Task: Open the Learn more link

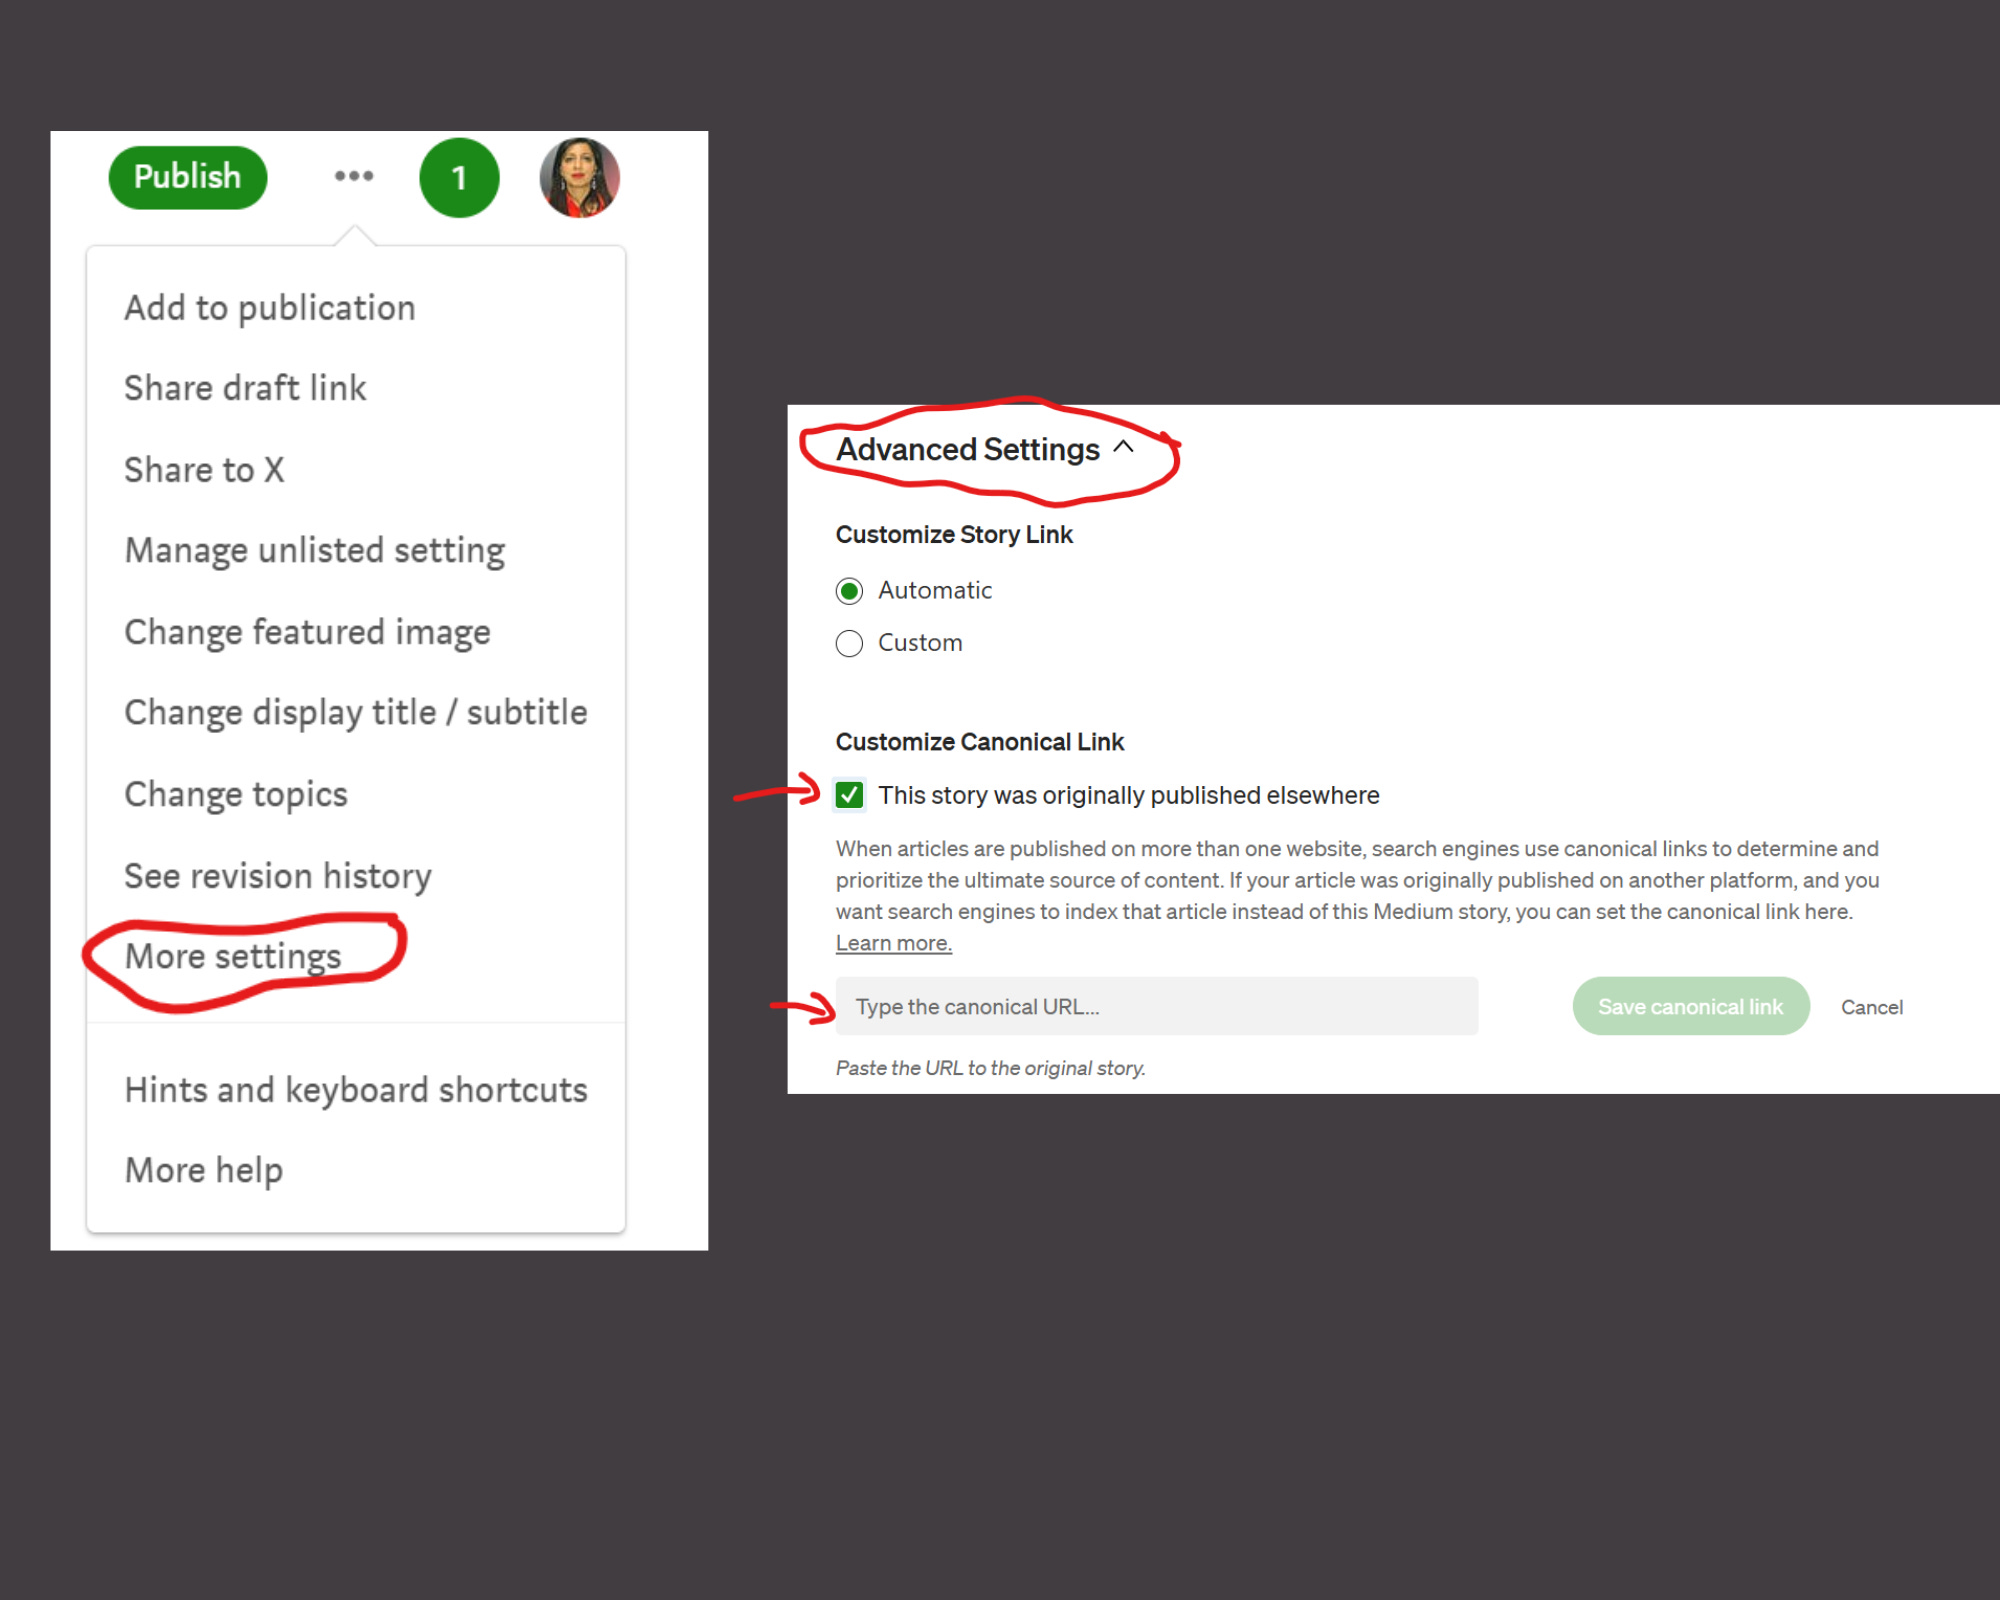Action: click(x=893, y=943)
